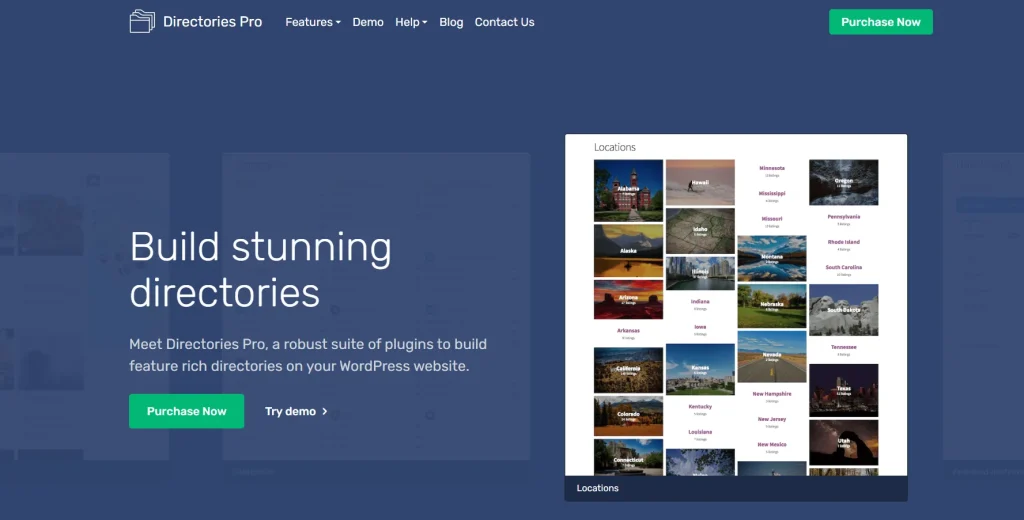Click the Louisiana text link
This screenshot has width=1024, height=520.
pyautogui.click(x=700, y=432)
